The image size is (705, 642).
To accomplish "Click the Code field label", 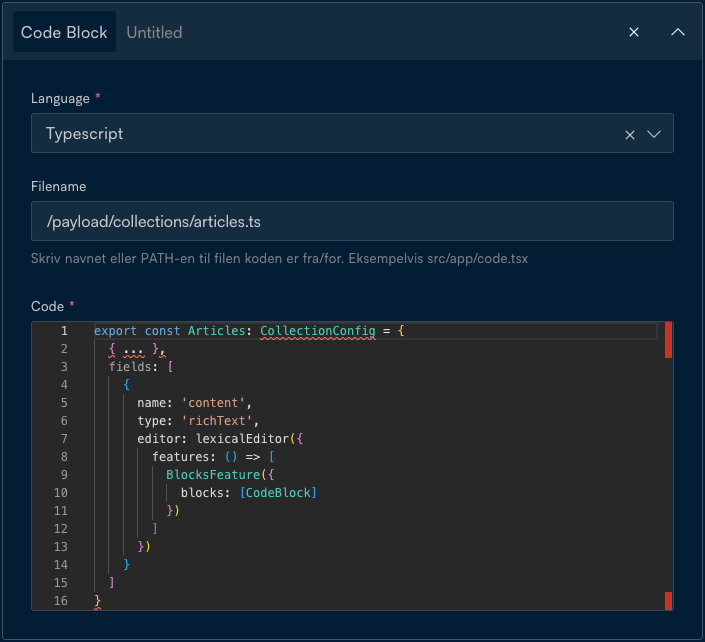I will (x=47, y=306).
